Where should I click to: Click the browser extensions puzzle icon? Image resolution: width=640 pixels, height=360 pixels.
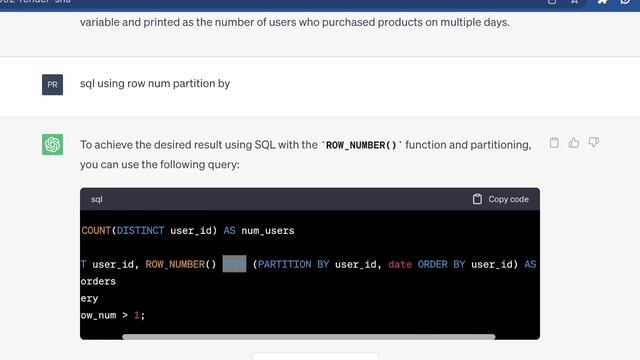602,2
